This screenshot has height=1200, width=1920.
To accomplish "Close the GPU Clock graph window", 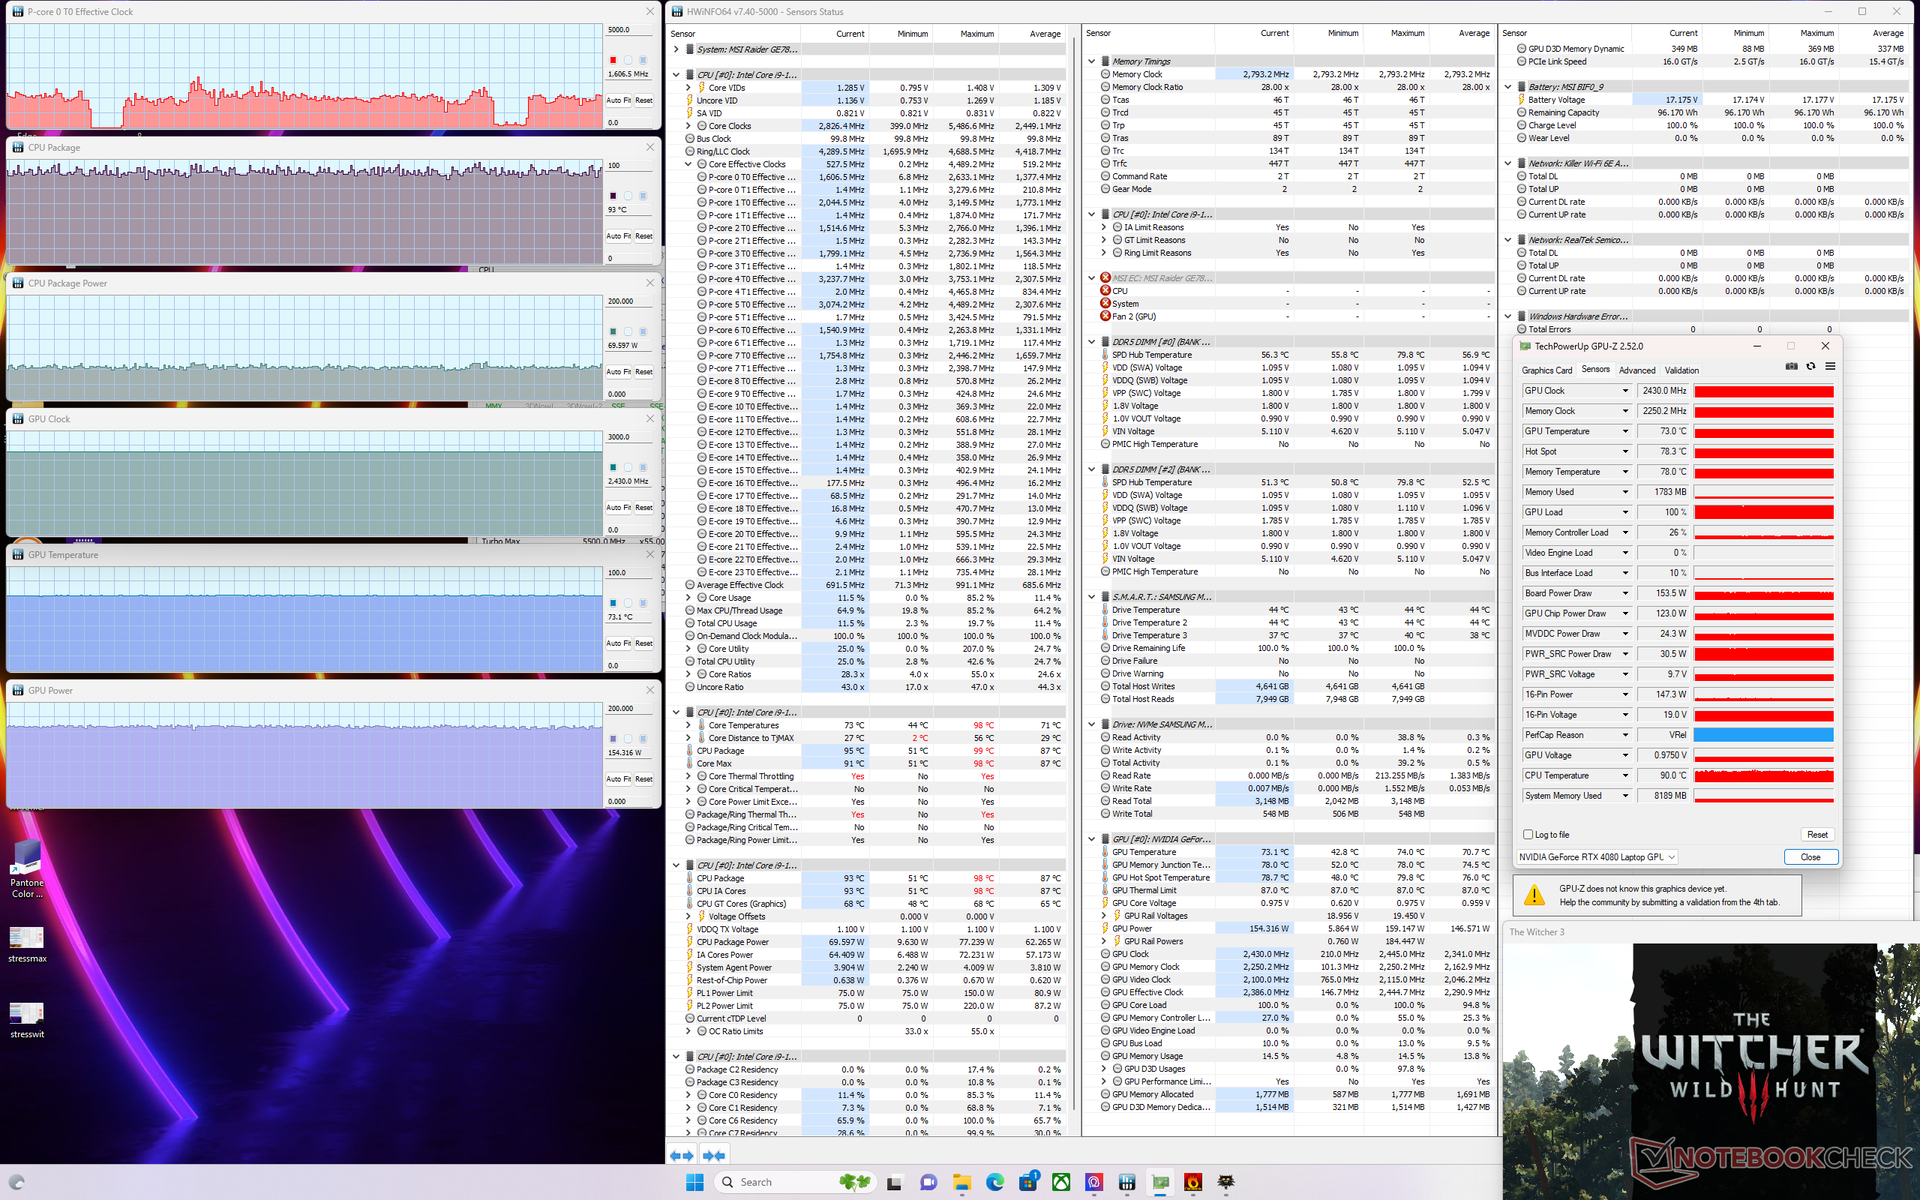I will click(x=650, y=419).
